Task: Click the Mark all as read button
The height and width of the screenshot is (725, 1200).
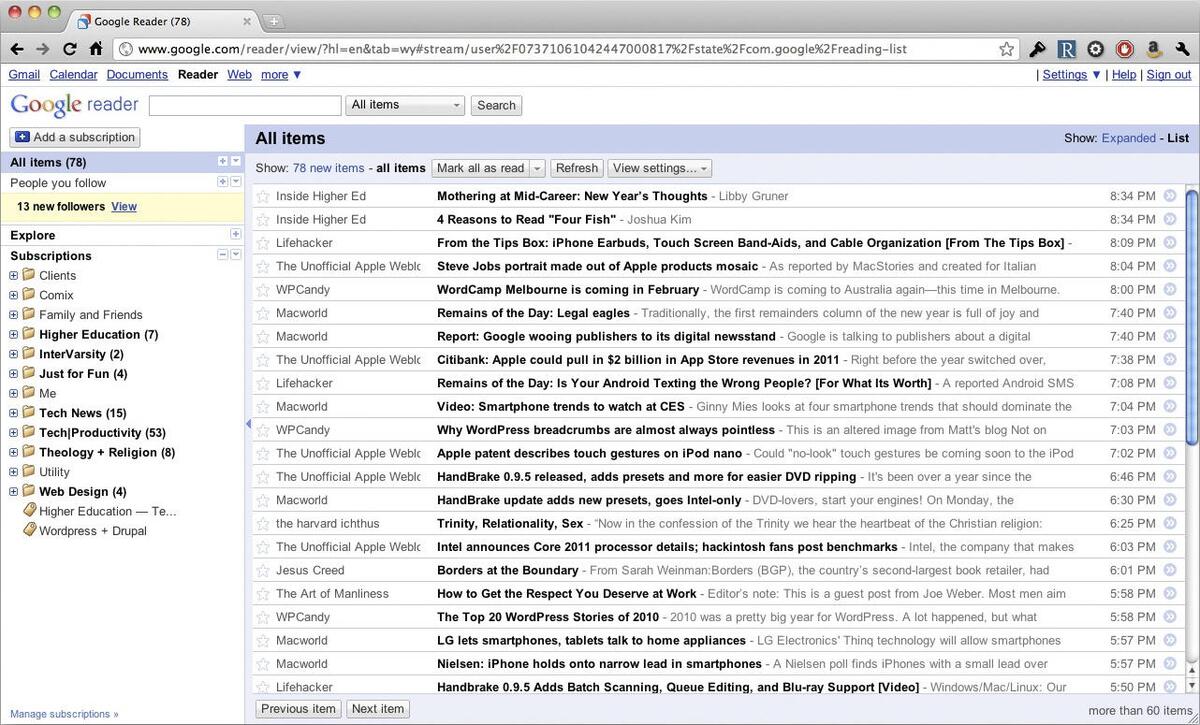Action: pyautogui.click(x=480, y=168)
